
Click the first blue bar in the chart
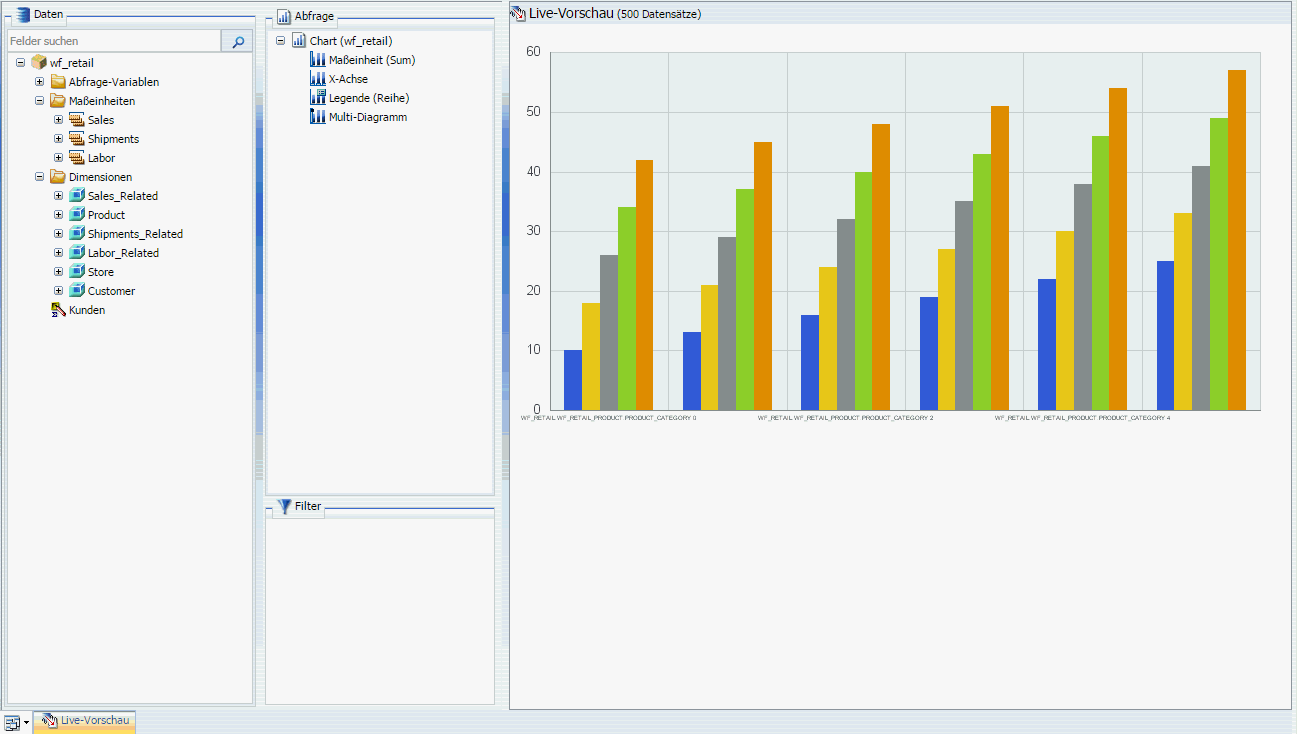tap(573, 380)
